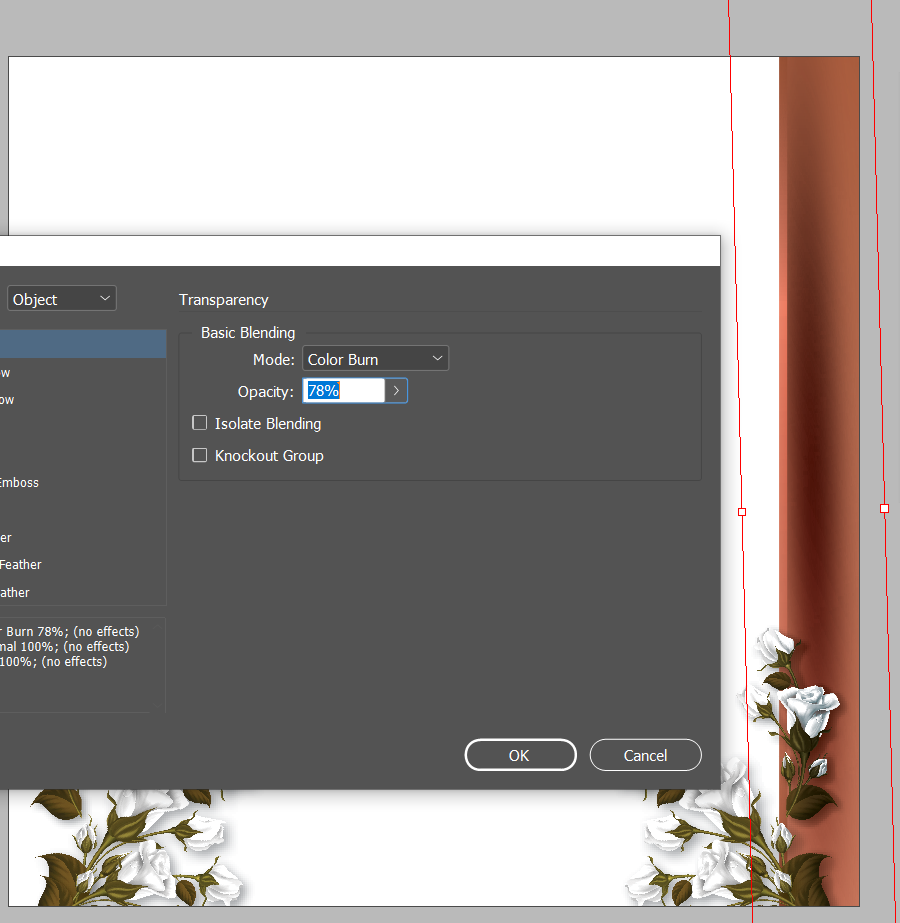Select the second effect entry ending in 'ow'
Viewport: 900px width, 923px height.
coord(7,400)
